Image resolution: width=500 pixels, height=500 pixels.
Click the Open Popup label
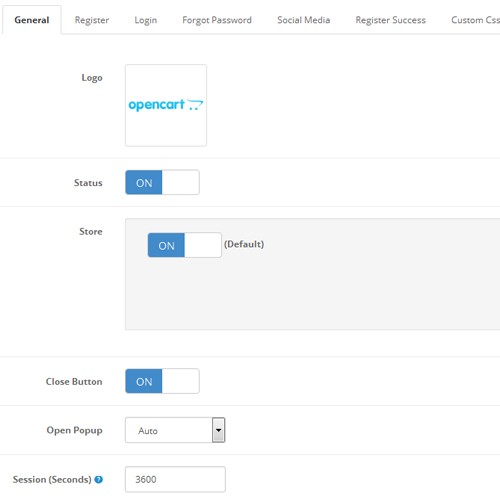(x=74, y=430)
